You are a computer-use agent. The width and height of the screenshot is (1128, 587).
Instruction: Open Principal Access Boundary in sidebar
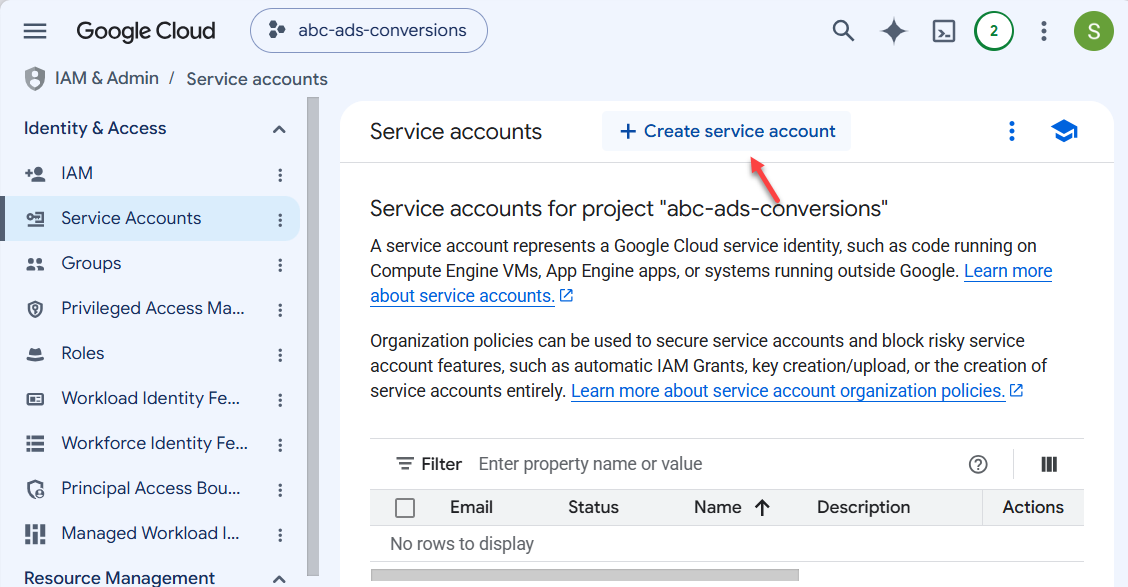coord(150,488)
